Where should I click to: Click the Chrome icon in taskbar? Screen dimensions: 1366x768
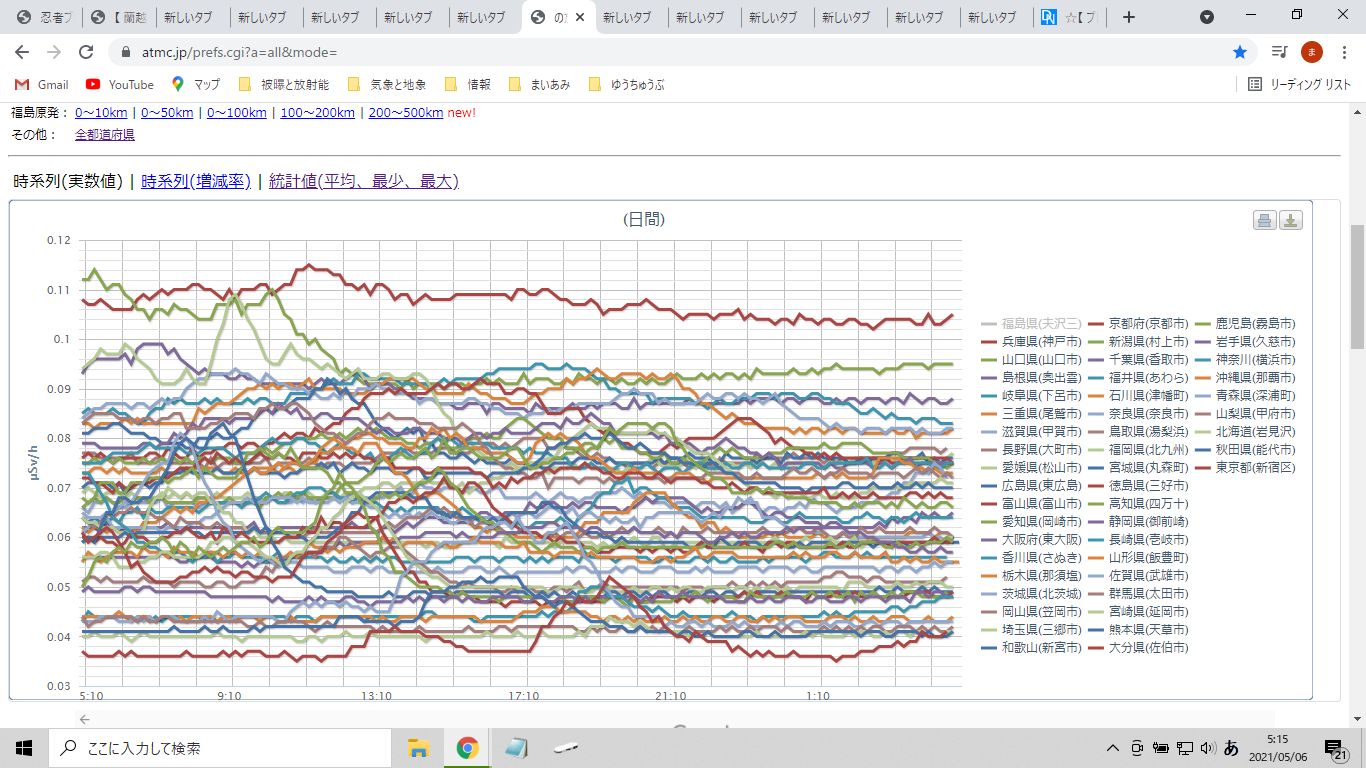[467, 748]
